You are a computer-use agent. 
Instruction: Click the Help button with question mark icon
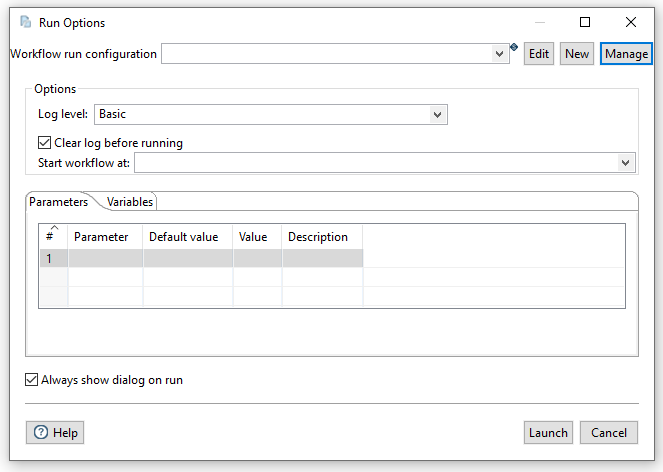coord(55,432)
